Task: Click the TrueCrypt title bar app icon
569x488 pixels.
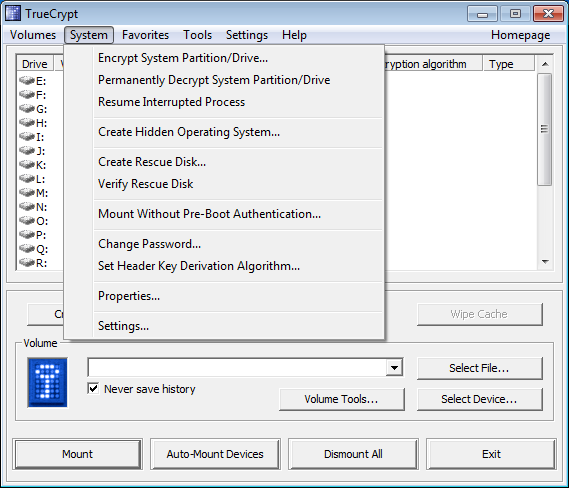Action: click(13, 13)
